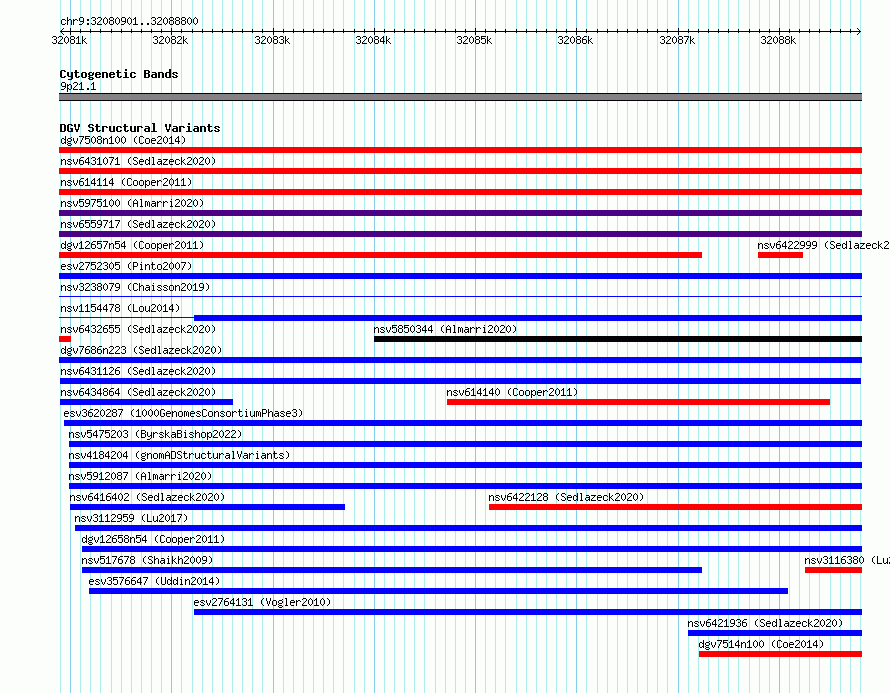The image size is (890, 693).
Task: Click the 32084k ruler tick label
Action: tap(373, 40)
